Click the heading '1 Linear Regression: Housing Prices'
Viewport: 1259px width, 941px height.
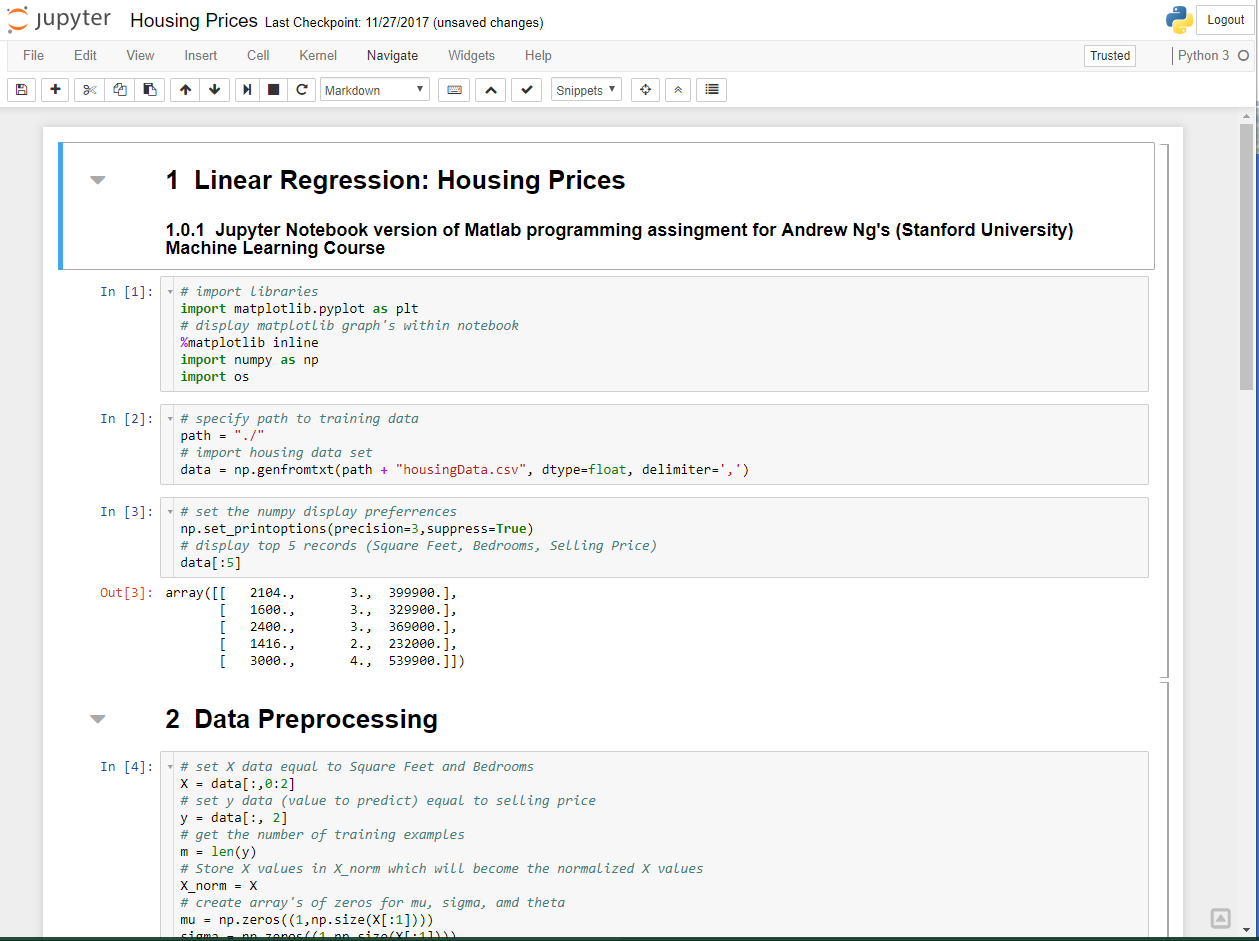(396, 181)
